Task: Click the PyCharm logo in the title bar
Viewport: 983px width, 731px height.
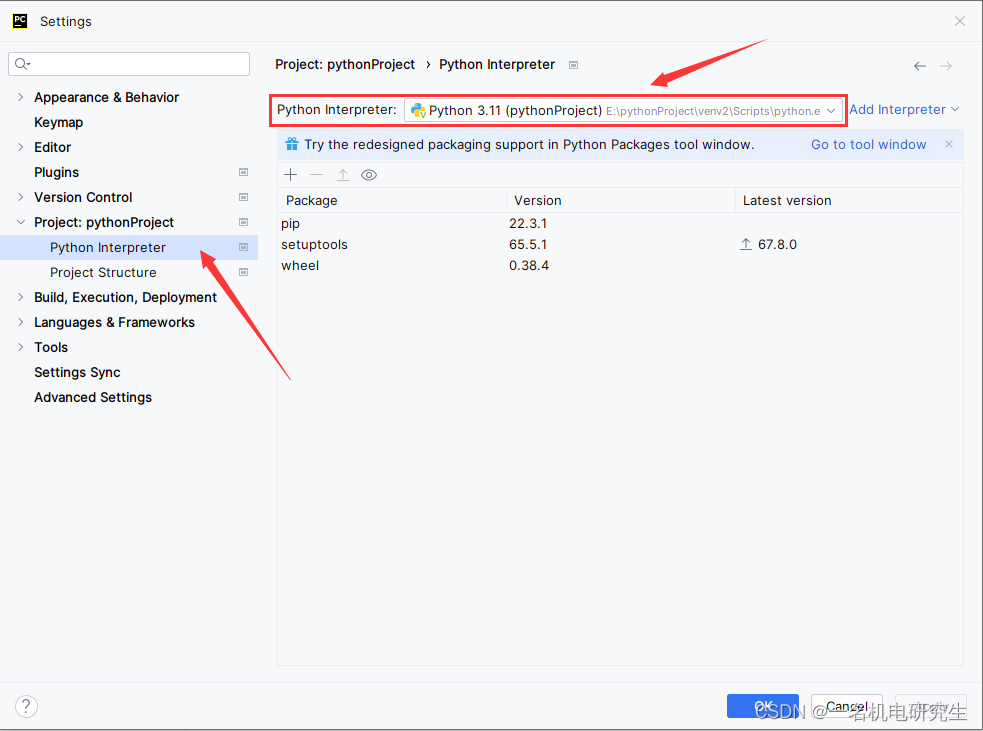Action: coord(20,21)
